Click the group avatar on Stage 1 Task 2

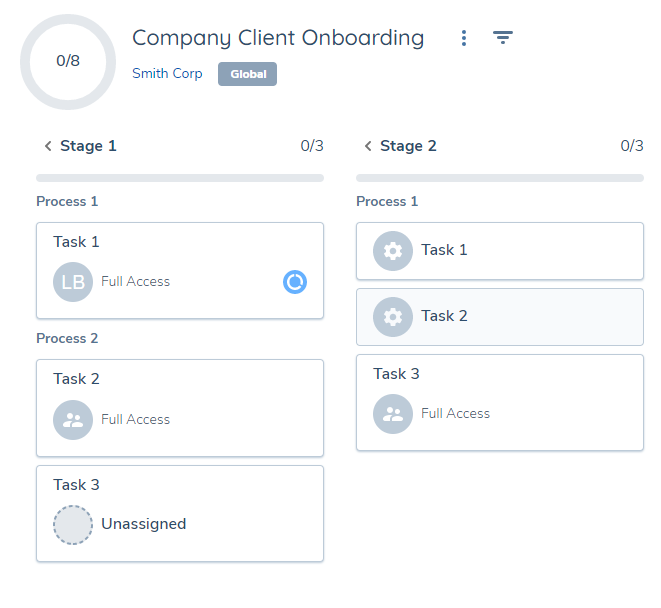pos(73,420)
